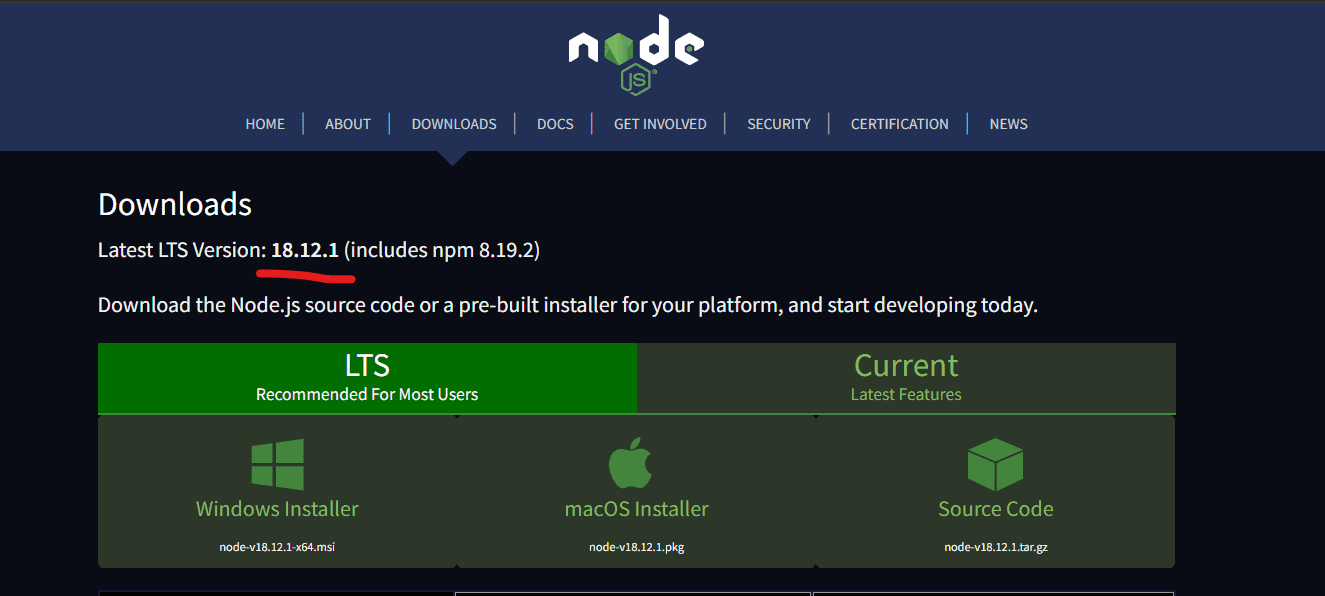Open the Windows Installer download
The height and width of the screenshot is (596, 1325).
click(277, 508)
